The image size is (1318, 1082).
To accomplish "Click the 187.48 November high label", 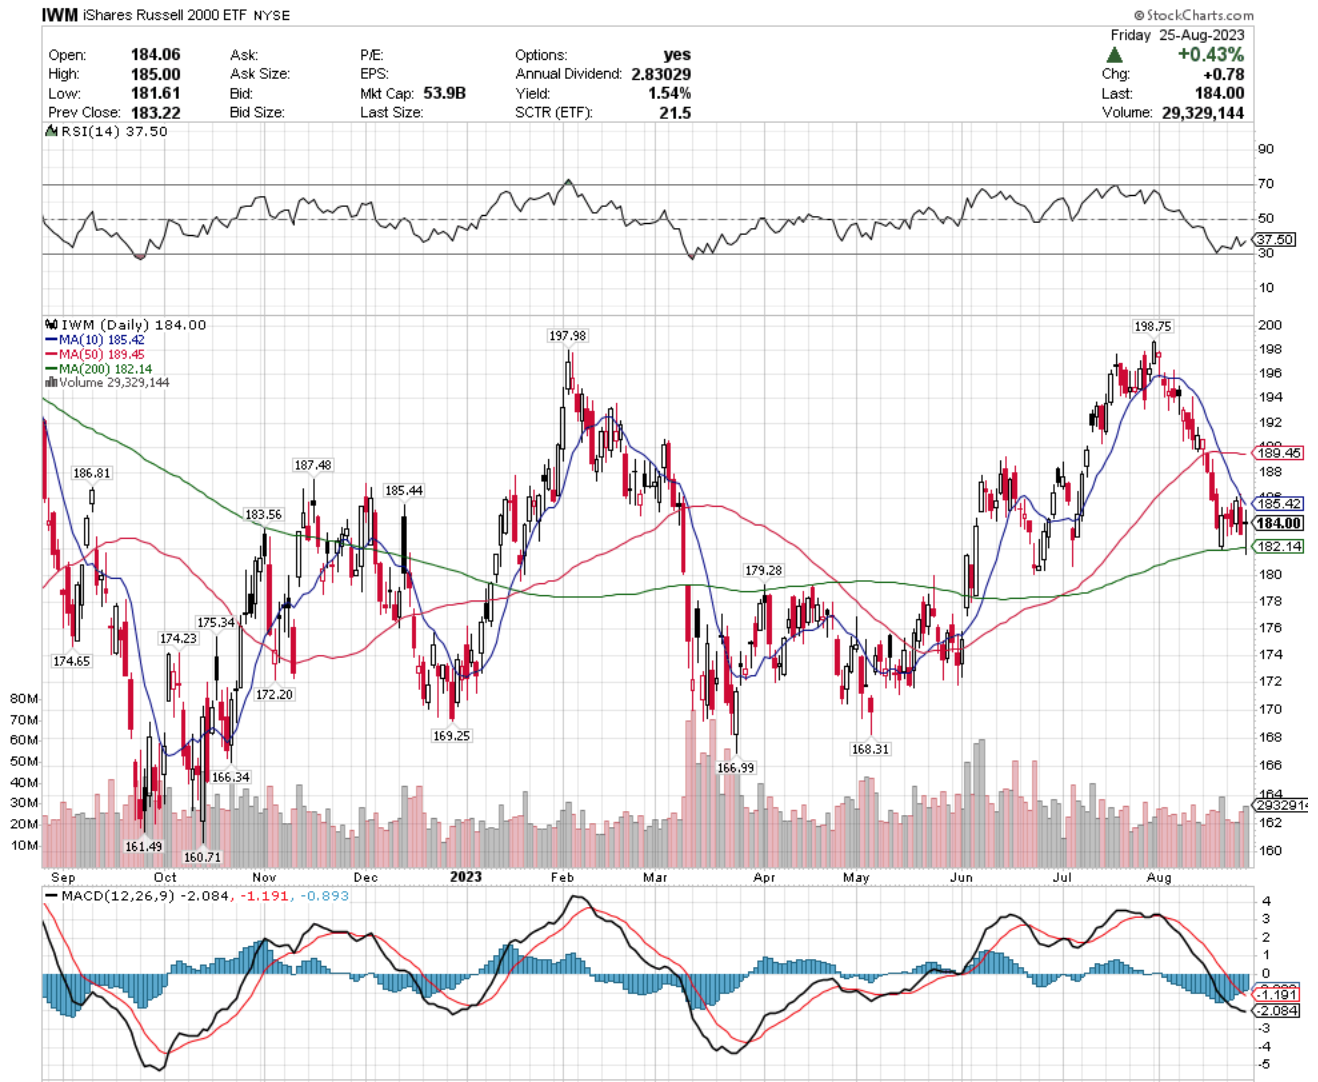I will 313,465.
